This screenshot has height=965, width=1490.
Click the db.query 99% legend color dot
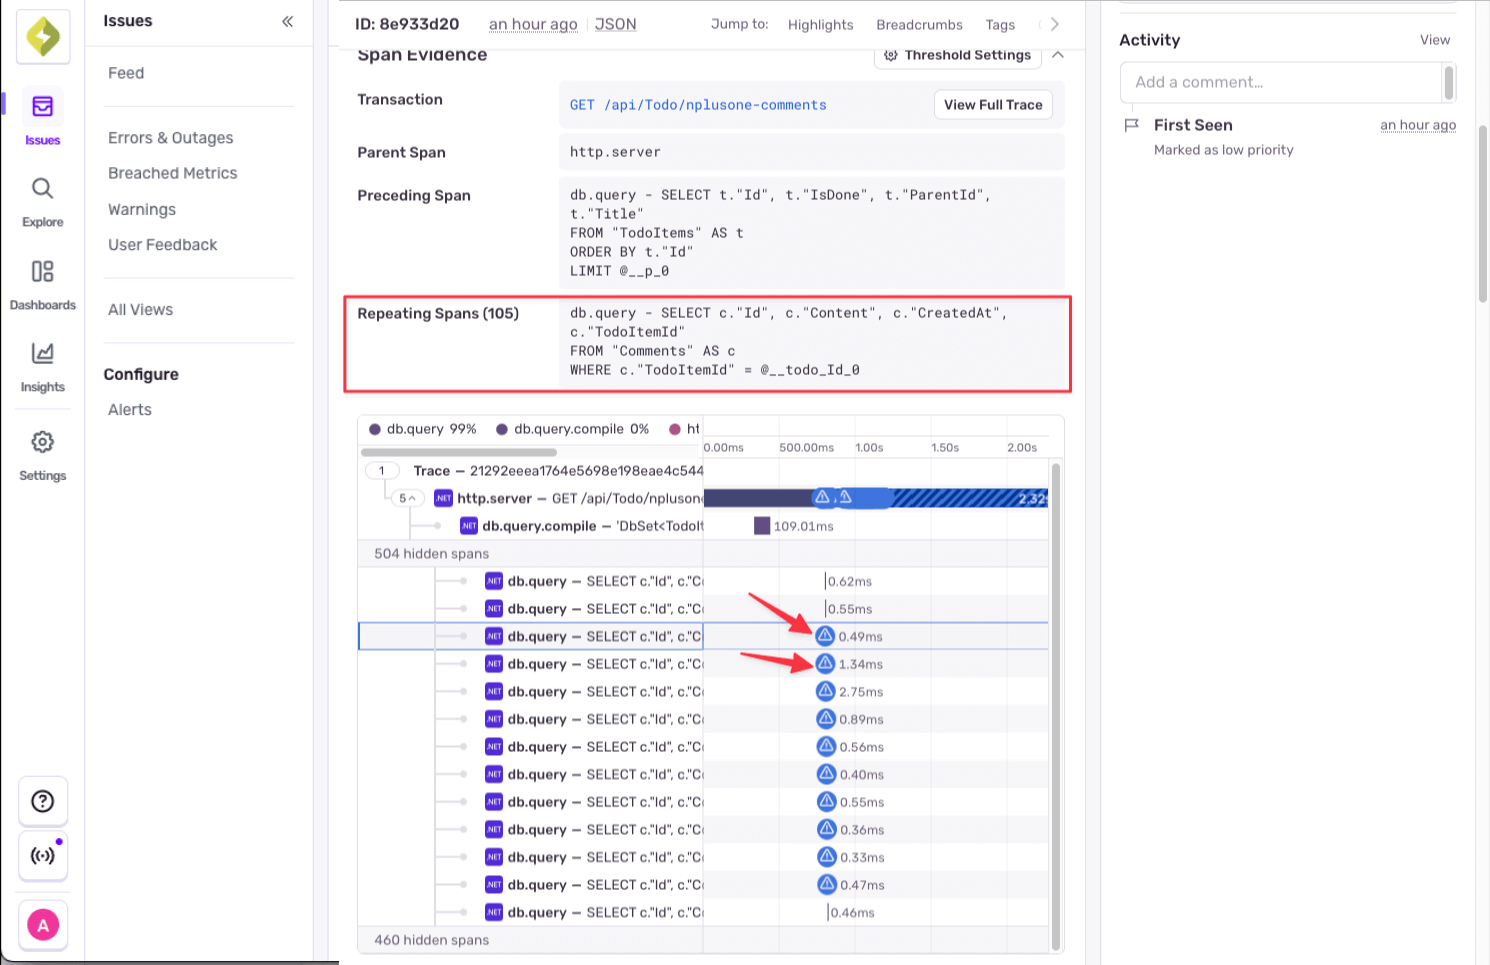(x=375, y=429)
